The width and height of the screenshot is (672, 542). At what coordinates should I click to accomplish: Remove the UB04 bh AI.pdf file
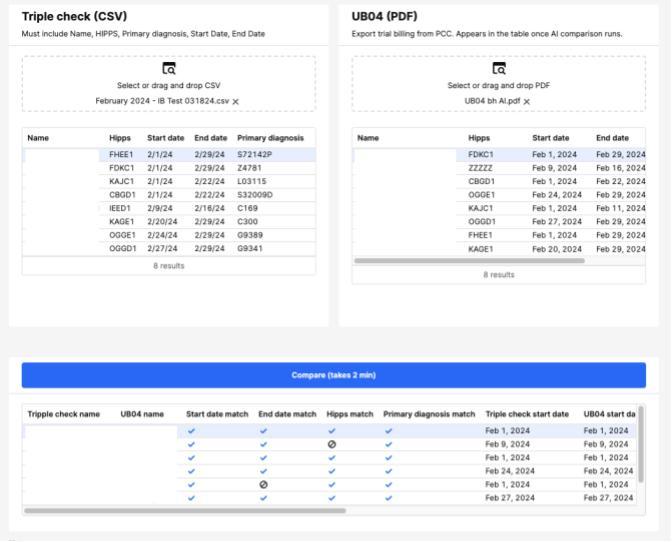[x=527, y=102]
